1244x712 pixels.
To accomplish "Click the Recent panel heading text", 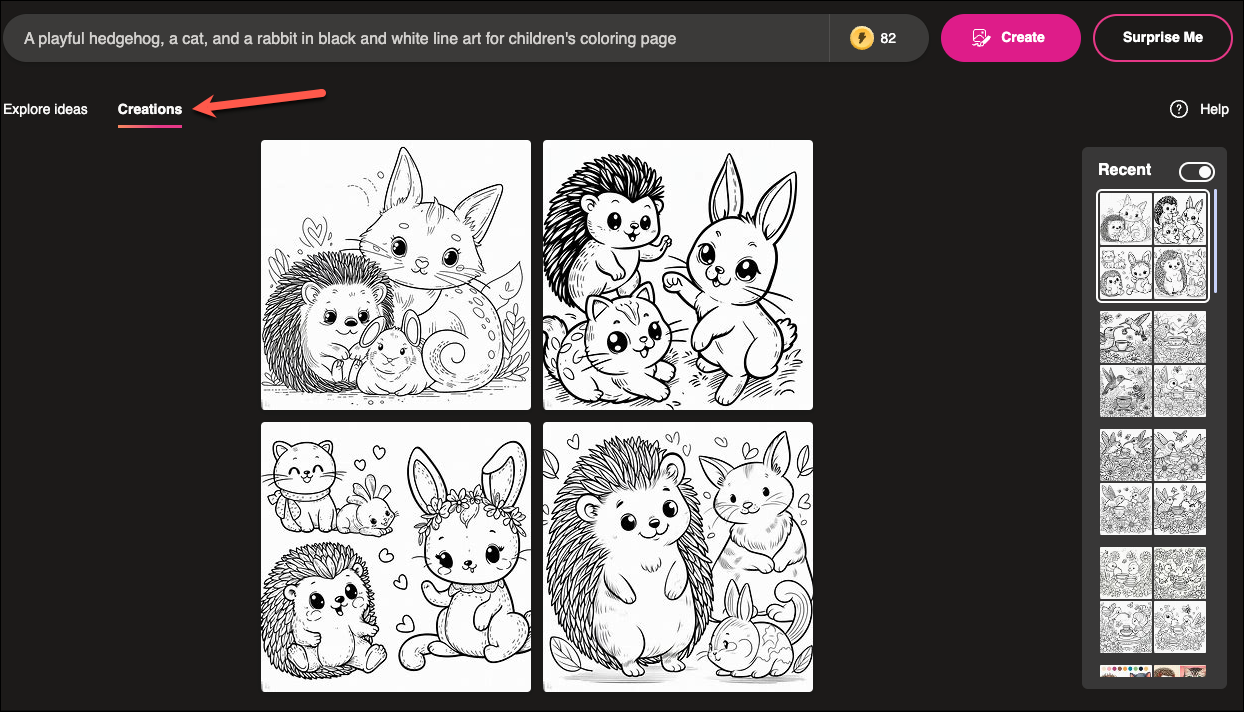I will pos(1124,170).
